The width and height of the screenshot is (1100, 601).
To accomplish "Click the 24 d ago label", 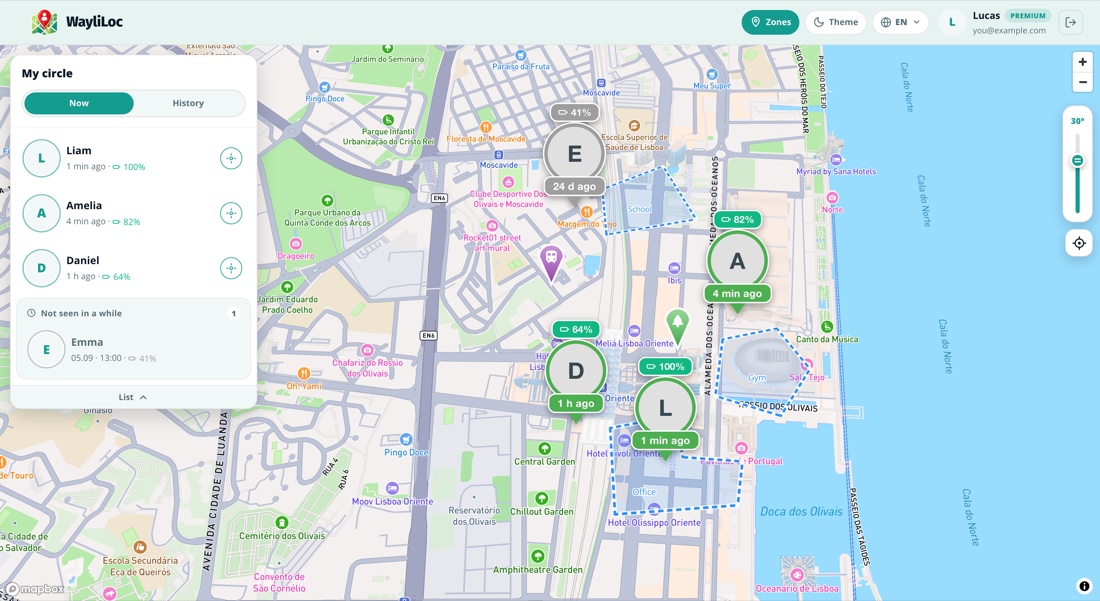I will 574,187.
